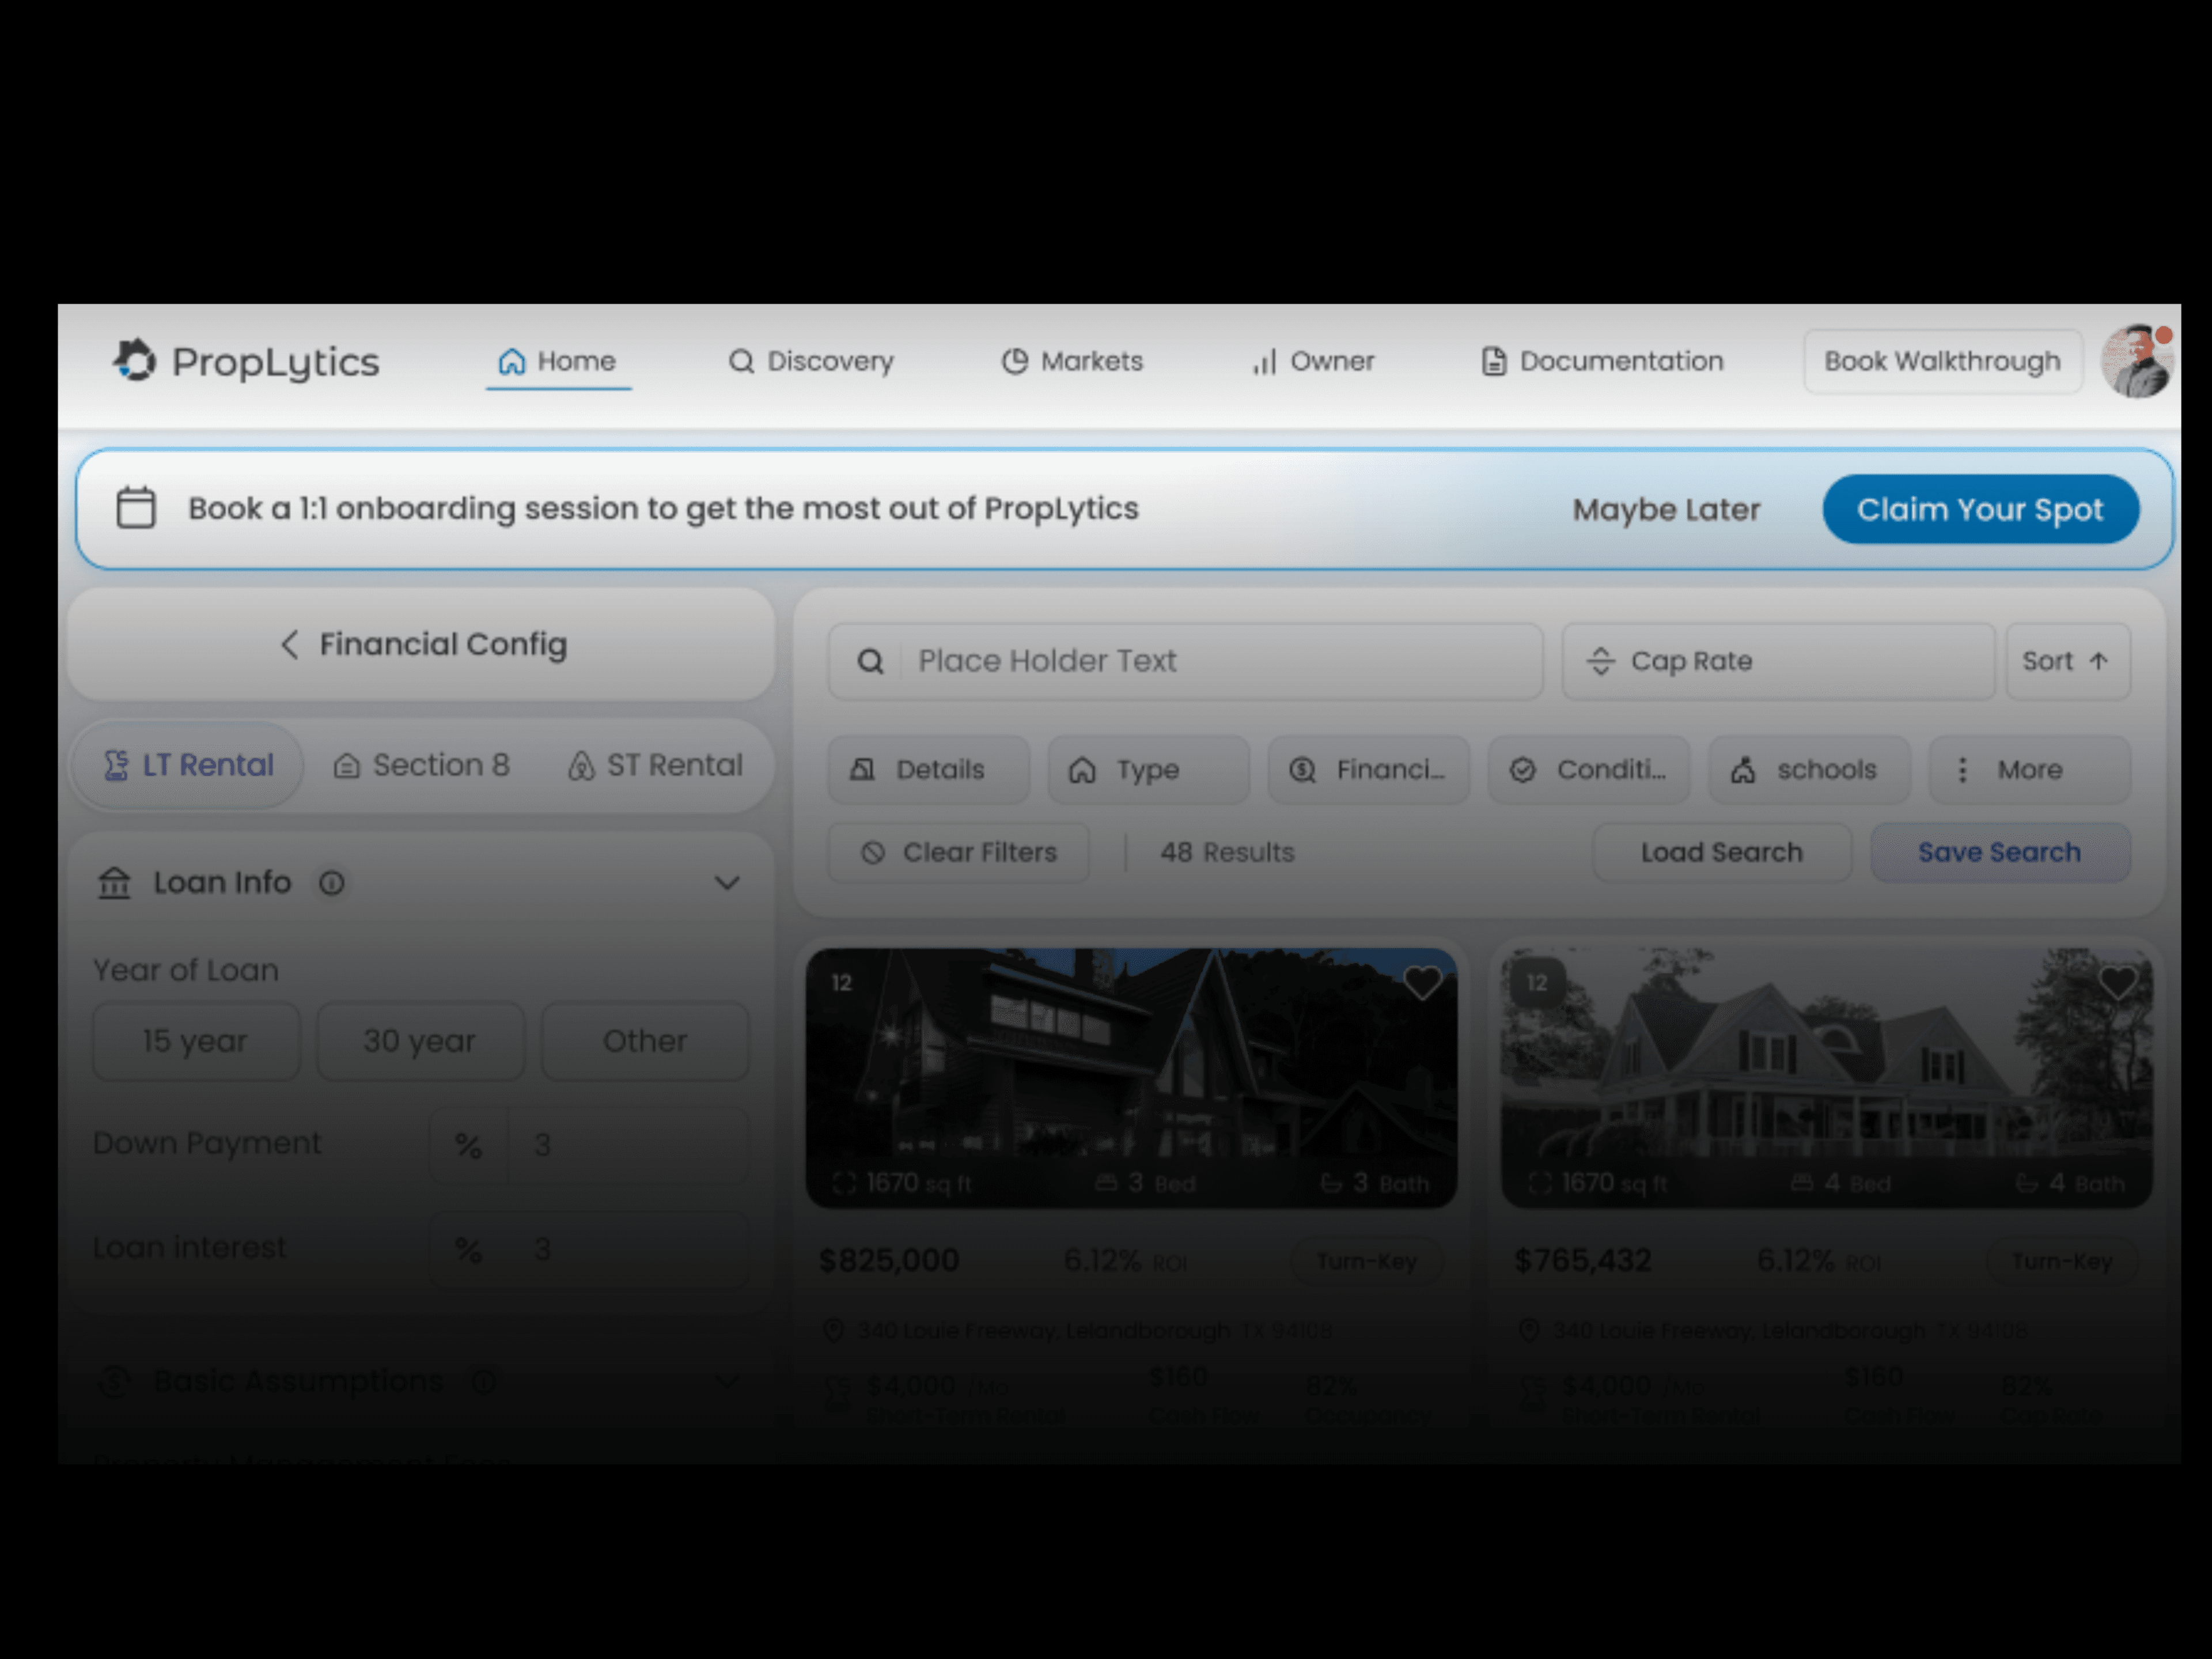Click the back chevron beside Financial Config
Viewport: 2212px width, 1659px height.
point(289,645)
